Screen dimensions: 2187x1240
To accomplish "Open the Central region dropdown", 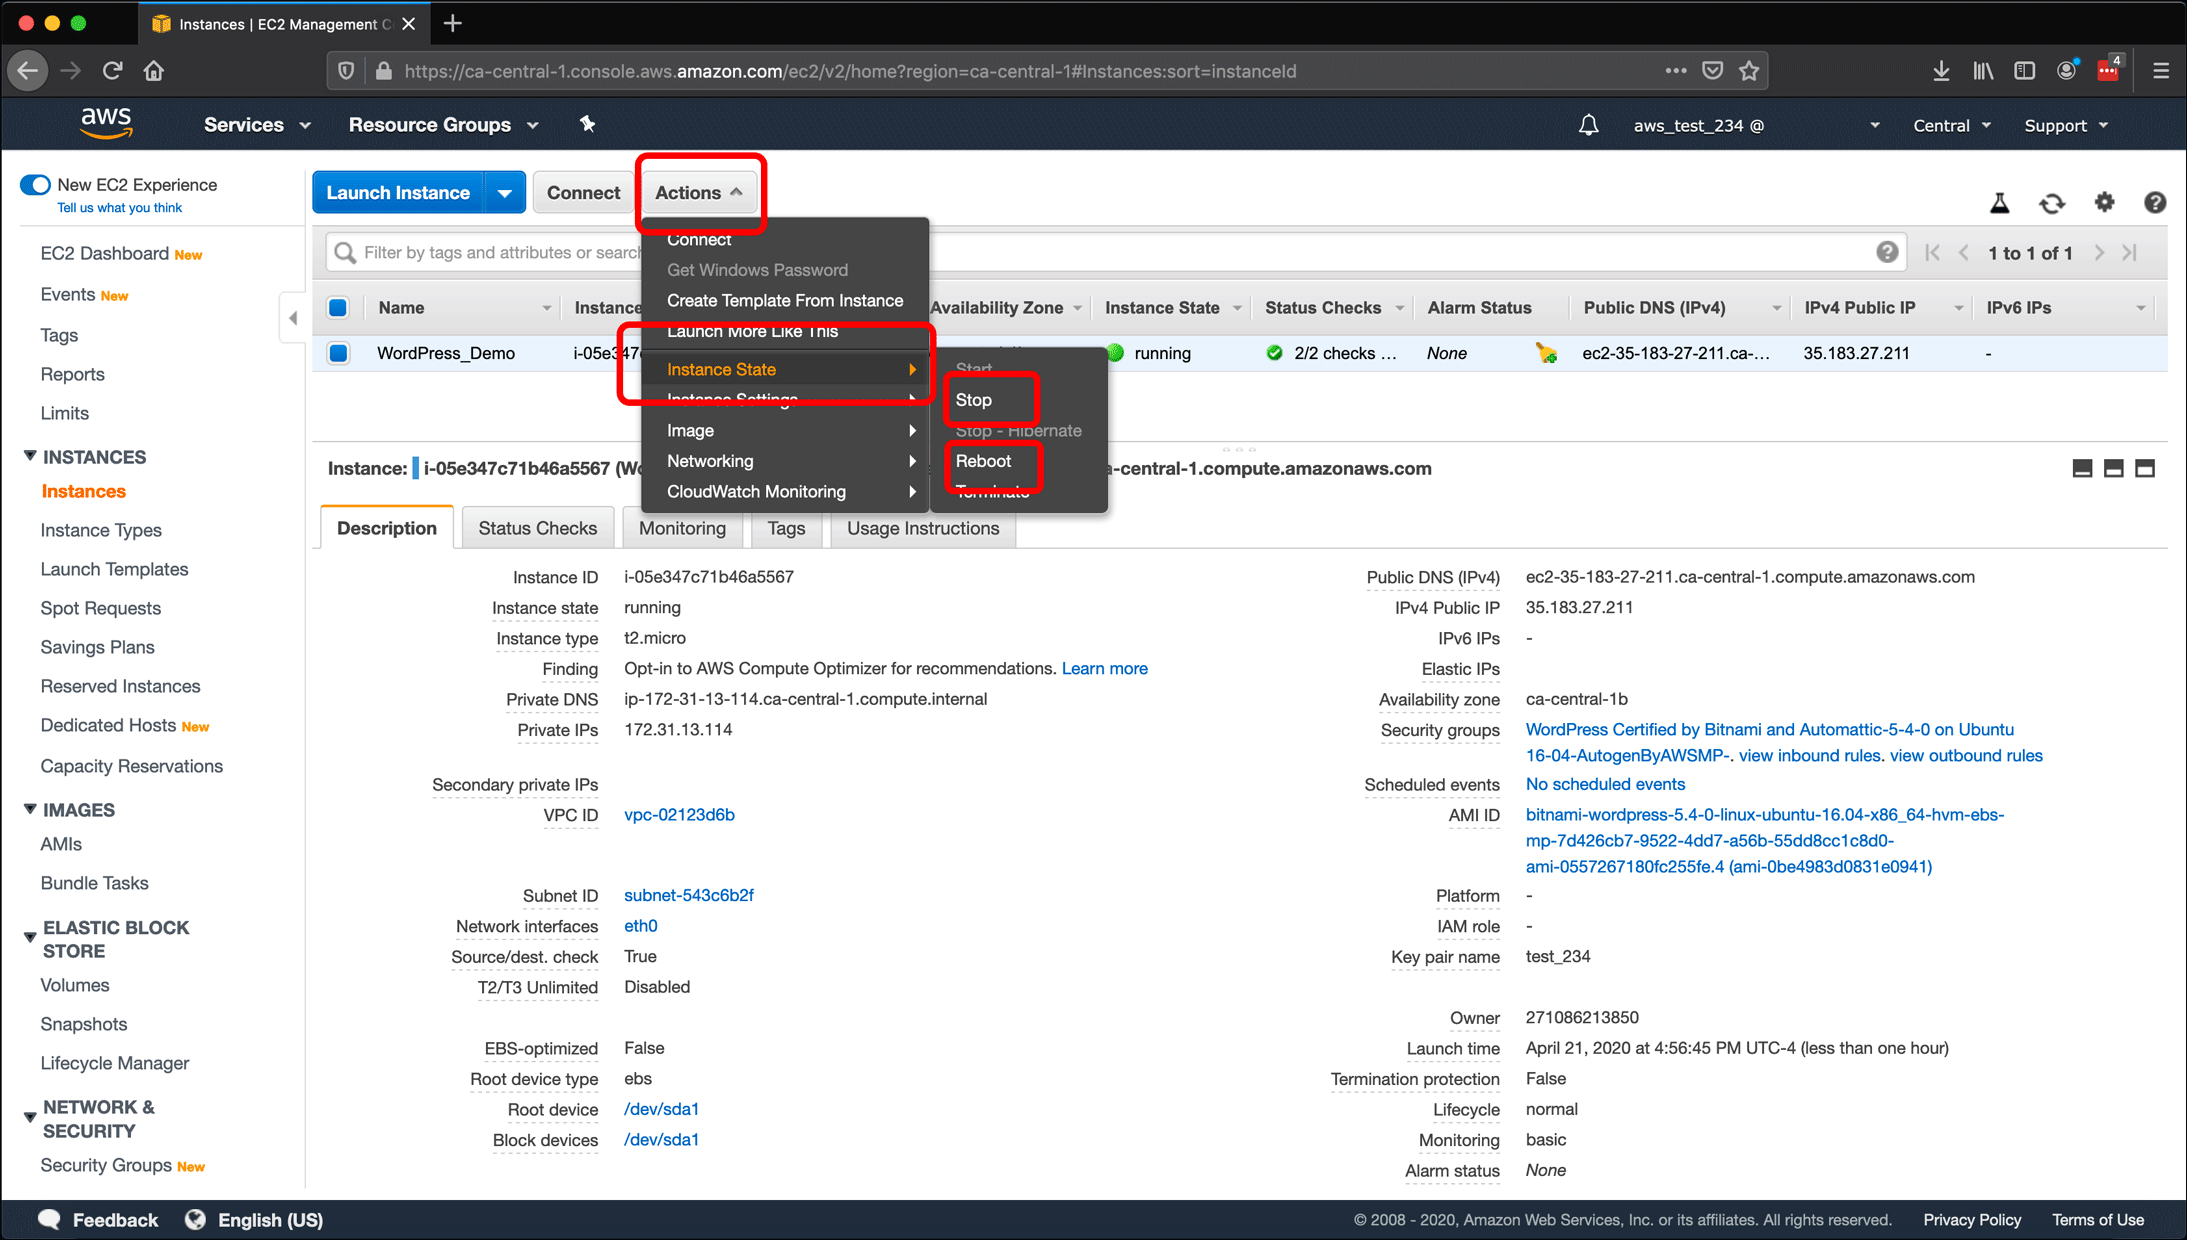I will point(1951,126).
